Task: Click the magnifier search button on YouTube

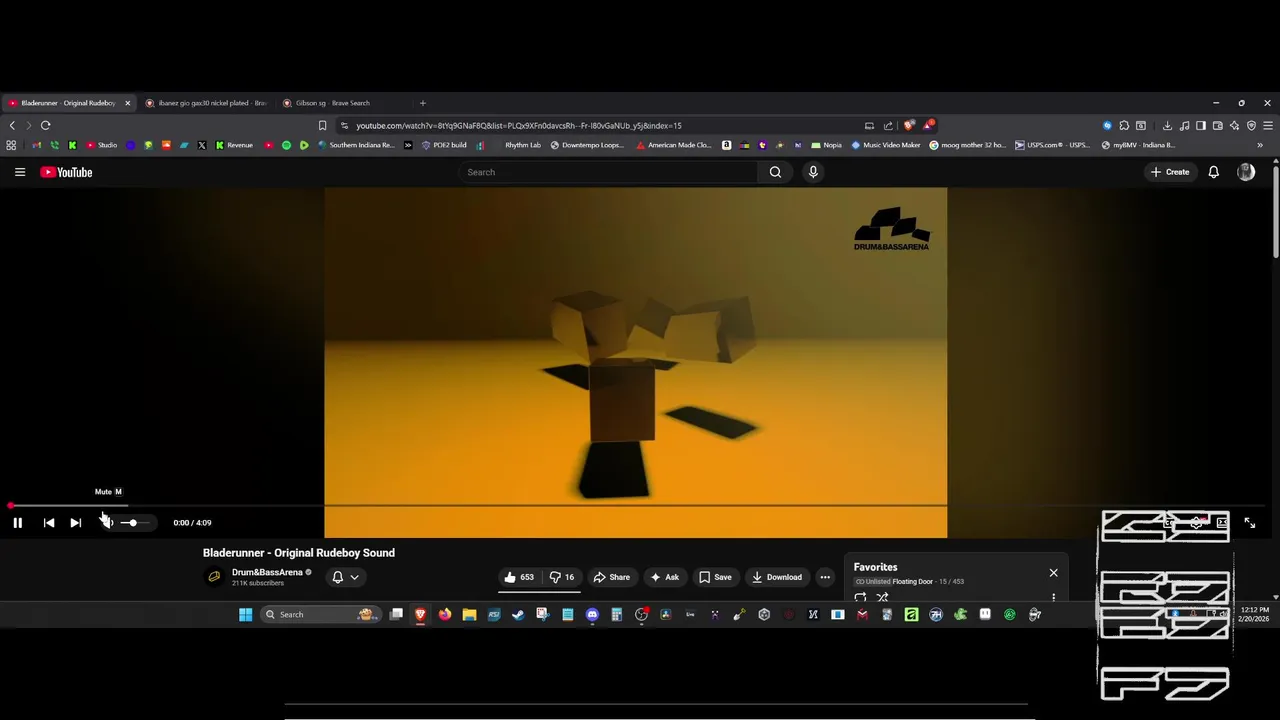Action: 775,172
